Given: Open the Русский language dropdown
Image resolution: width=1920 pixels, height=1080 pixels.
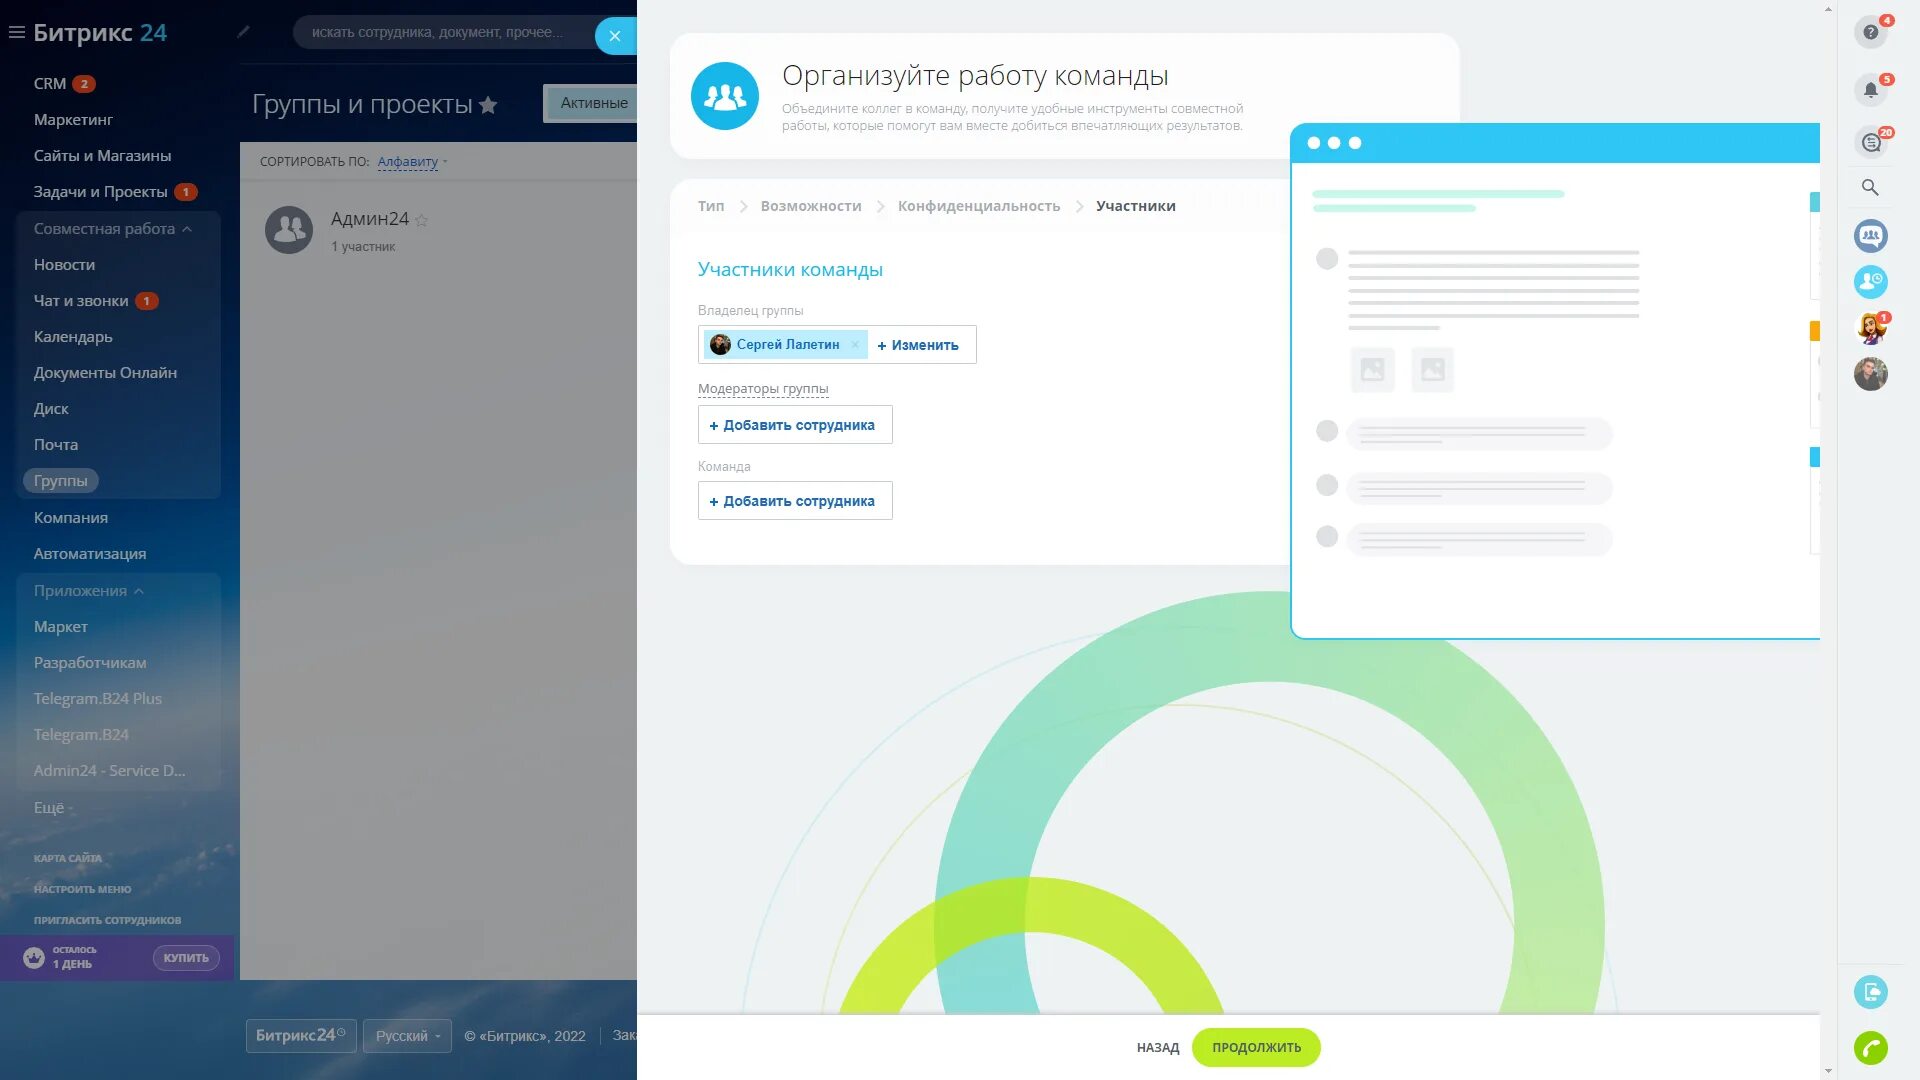Looking at the screenshot, I should pyautogui.click(x=407, y=1036).
